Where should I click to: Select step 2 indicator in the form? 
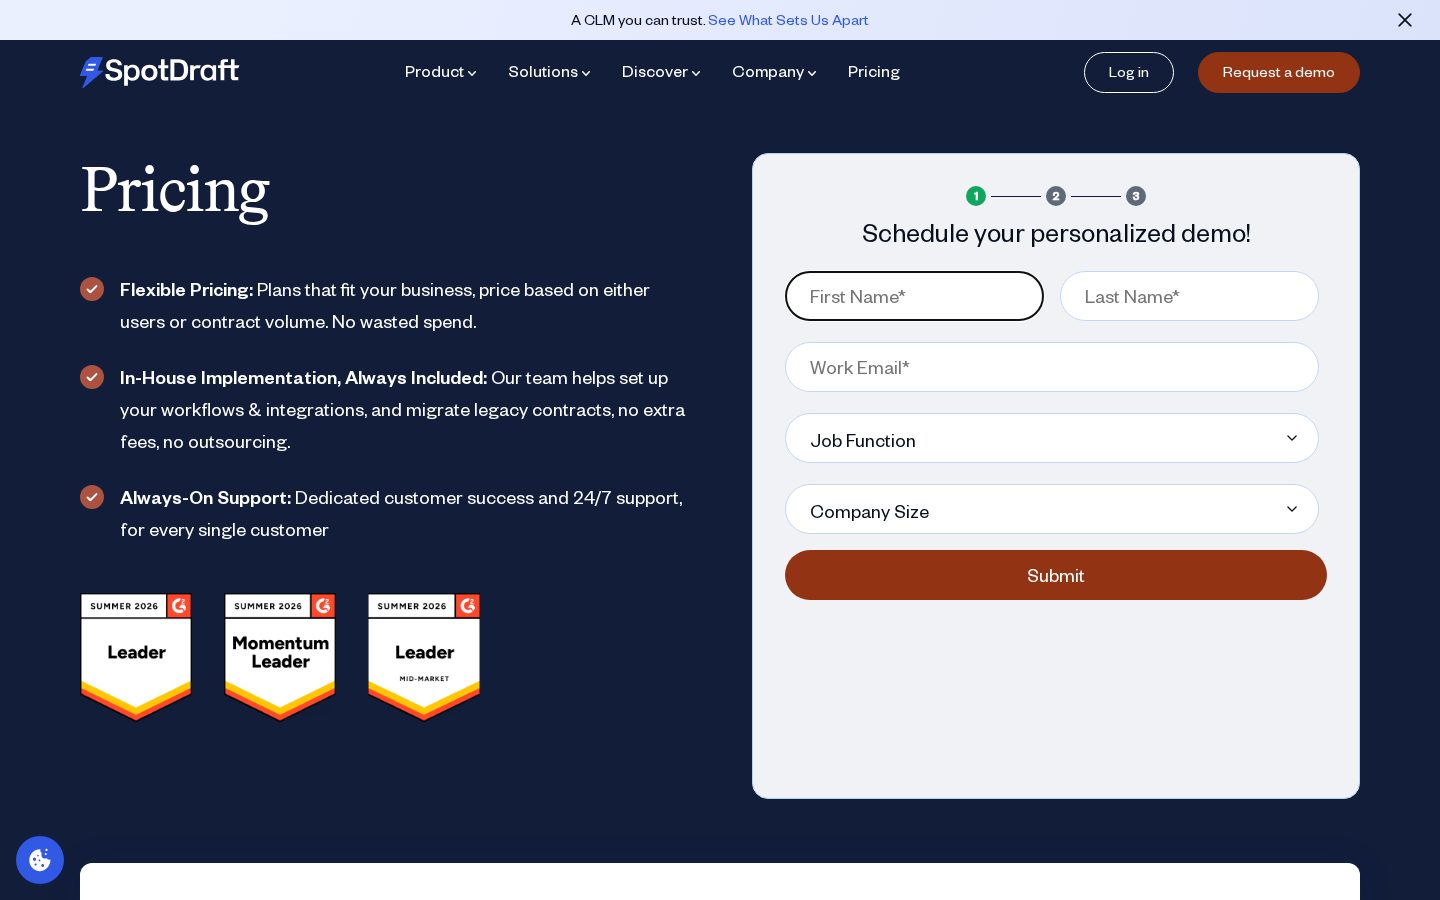tap(1056, 196)
